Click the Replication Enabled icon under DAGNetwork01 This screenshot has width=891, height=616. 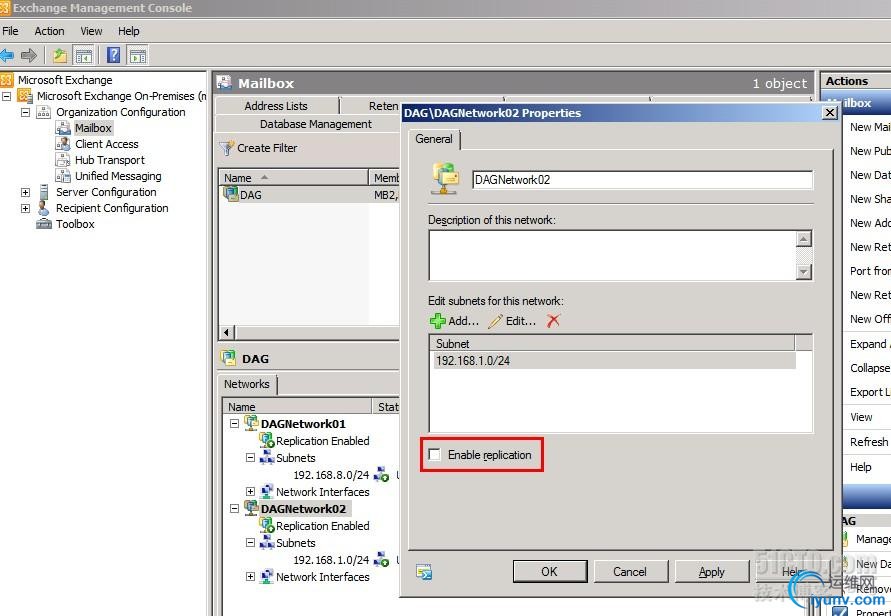267,440
